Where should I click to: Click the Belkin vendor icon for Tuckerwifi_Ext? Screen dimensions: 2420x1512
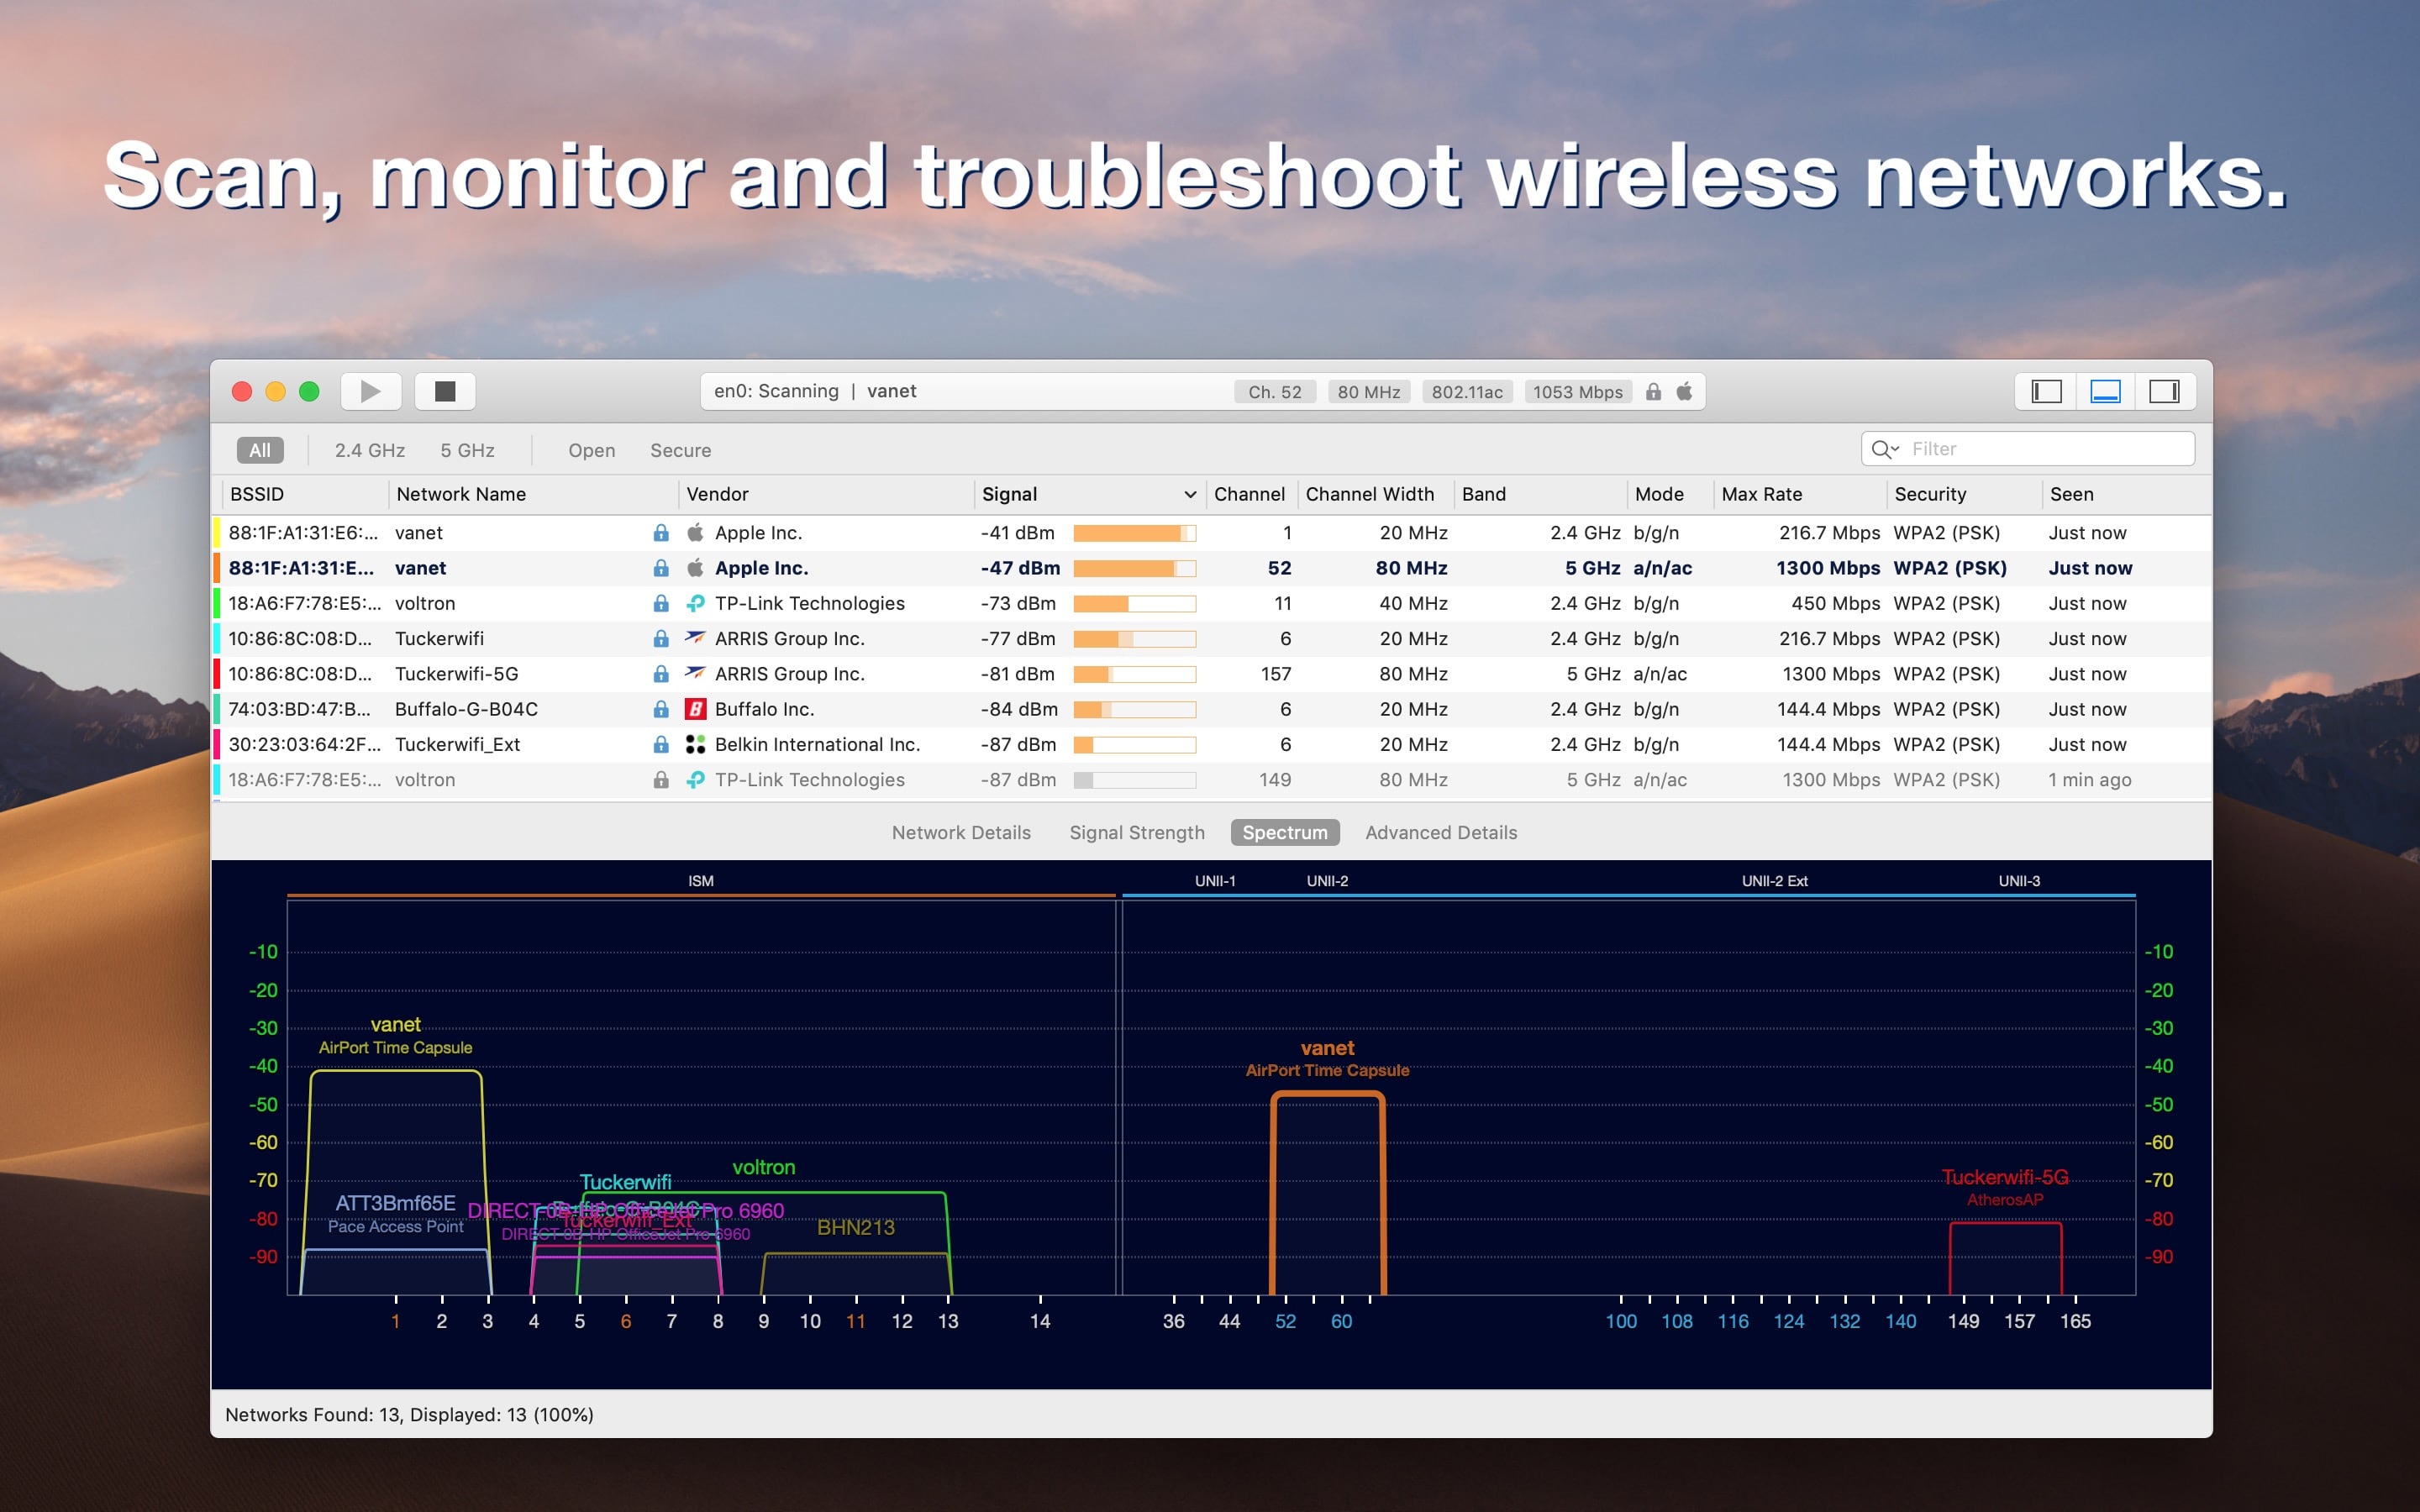tap(695, 744)
